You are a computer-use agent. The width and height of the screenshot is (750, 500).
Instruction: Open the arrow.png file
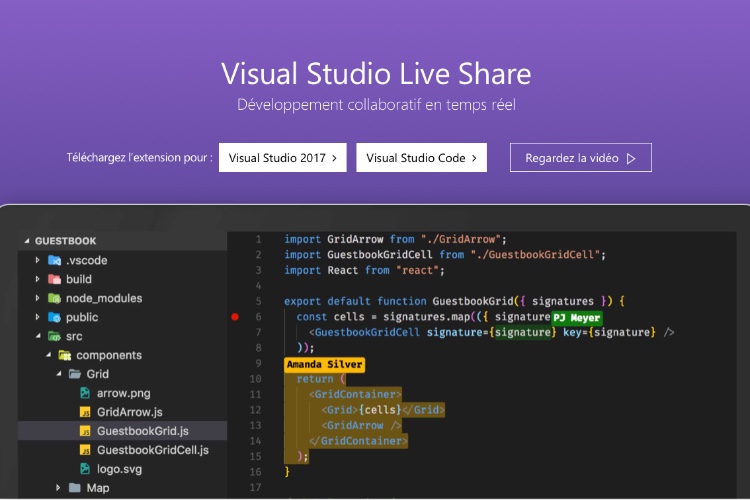tap(123, 393)
